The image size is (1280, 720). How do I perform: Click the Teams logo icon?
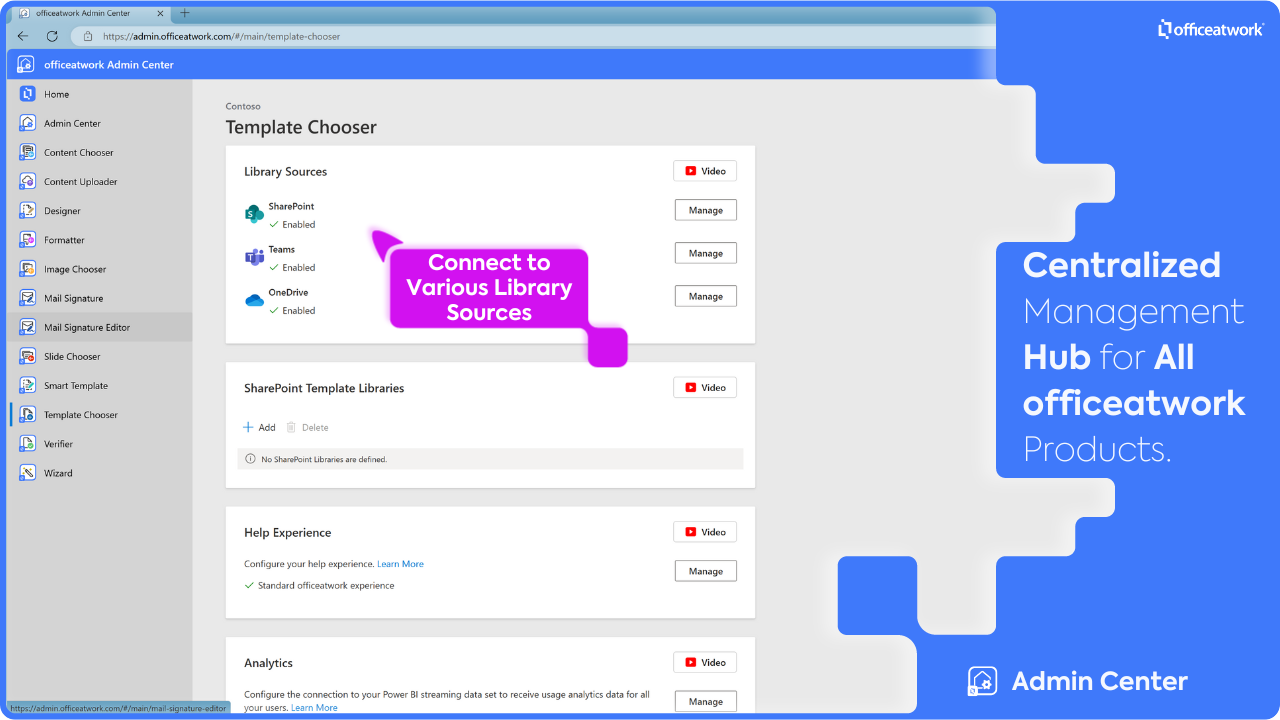[254, 257]
